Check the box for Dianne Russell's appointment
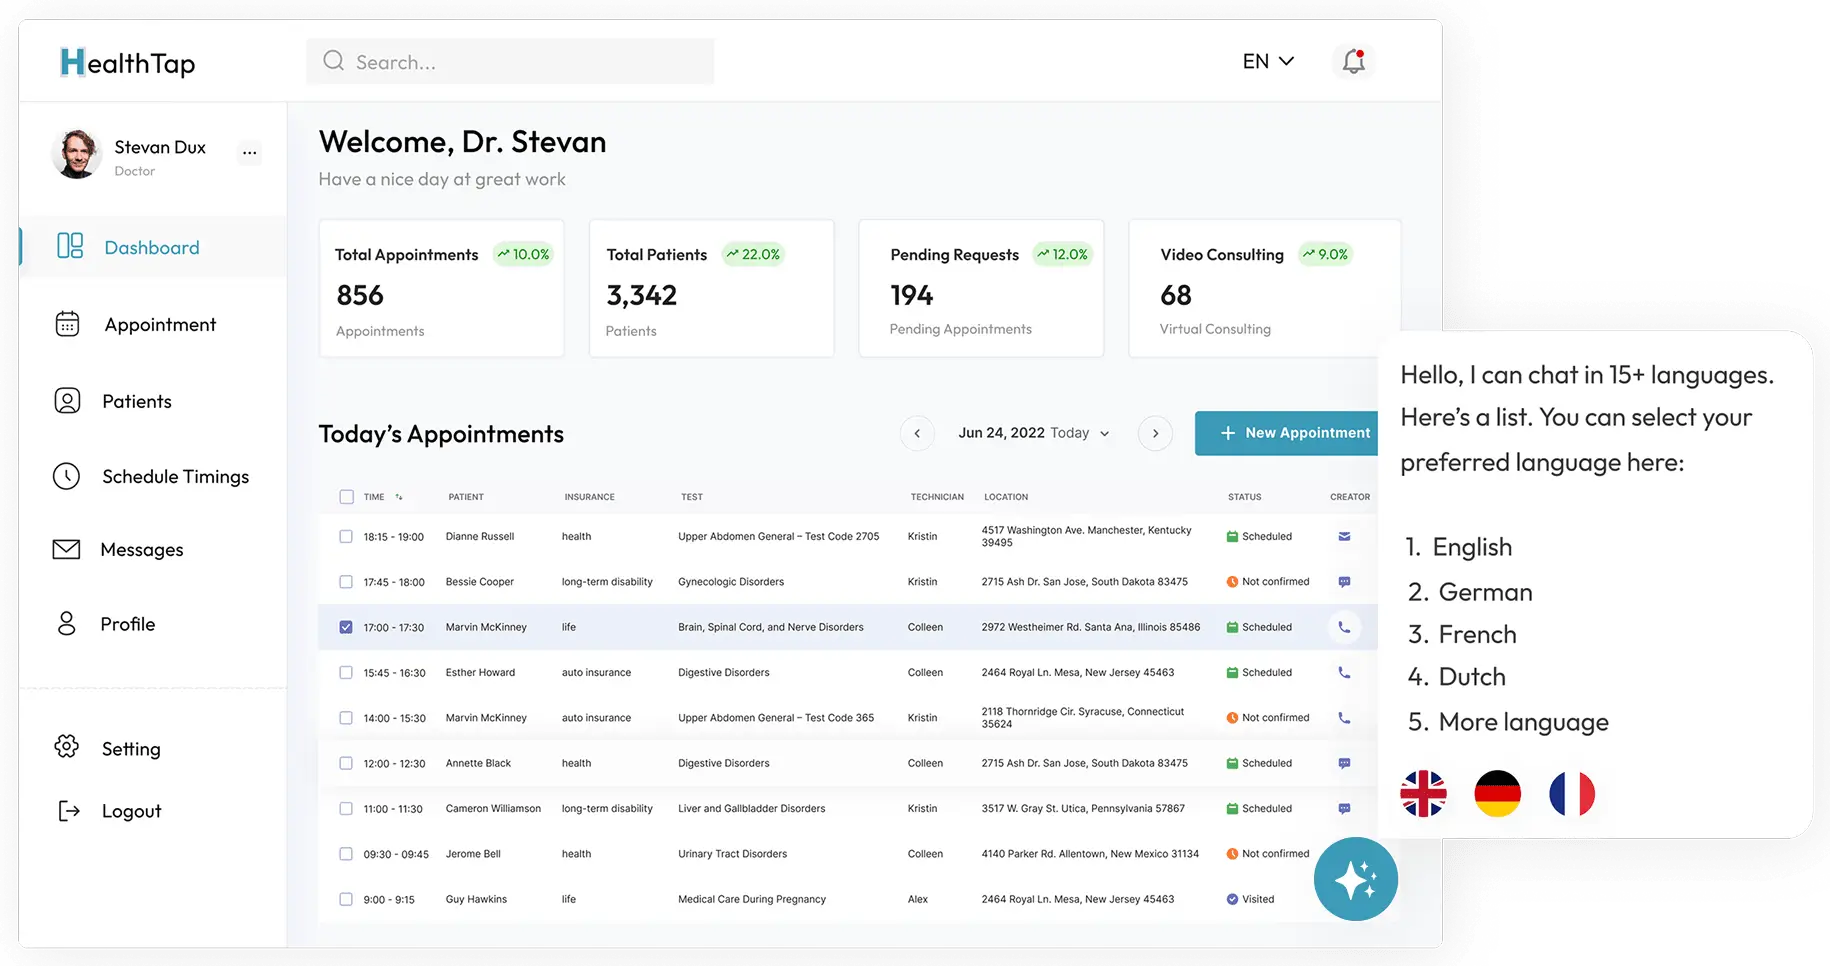 click(x=346, y=537)
